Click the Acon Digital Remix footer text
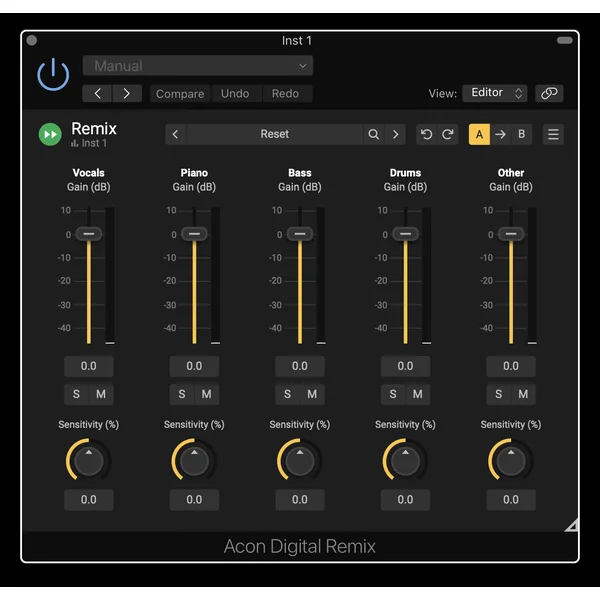Image resolution: width=600 pixels, height=600 pixels. [x=300, y=546]
